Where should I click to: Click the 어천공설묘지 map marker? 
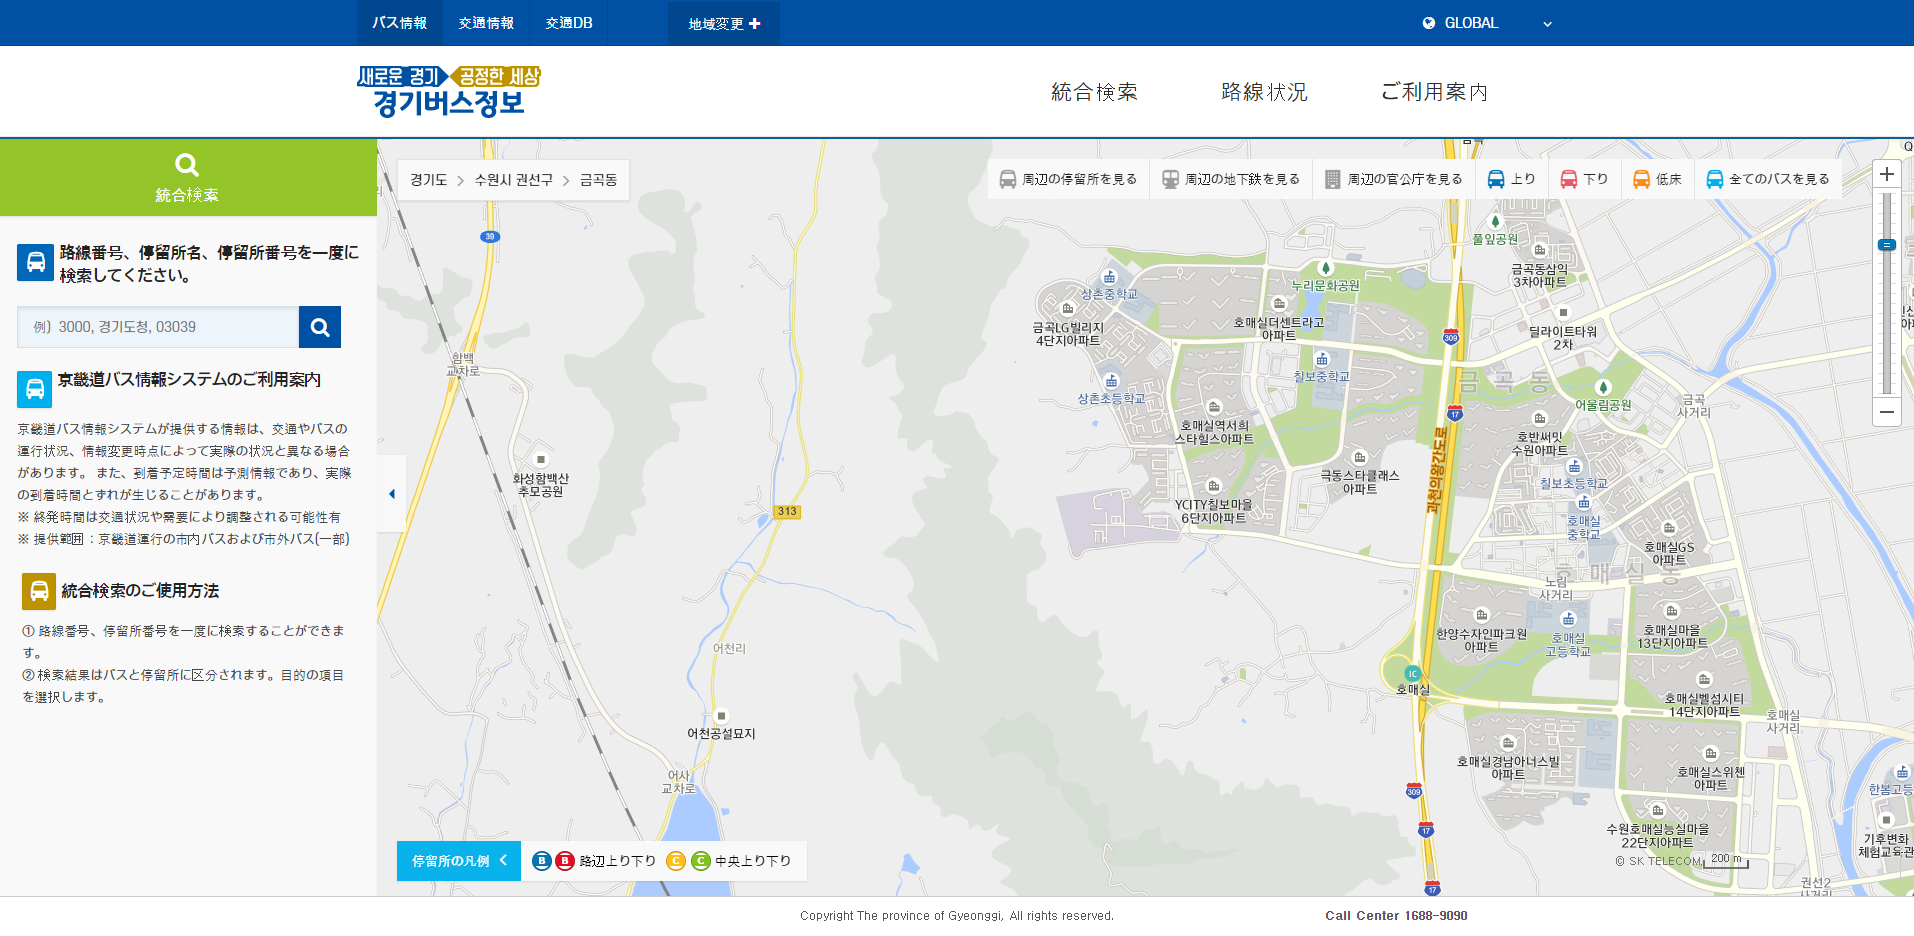coord(721,716)
